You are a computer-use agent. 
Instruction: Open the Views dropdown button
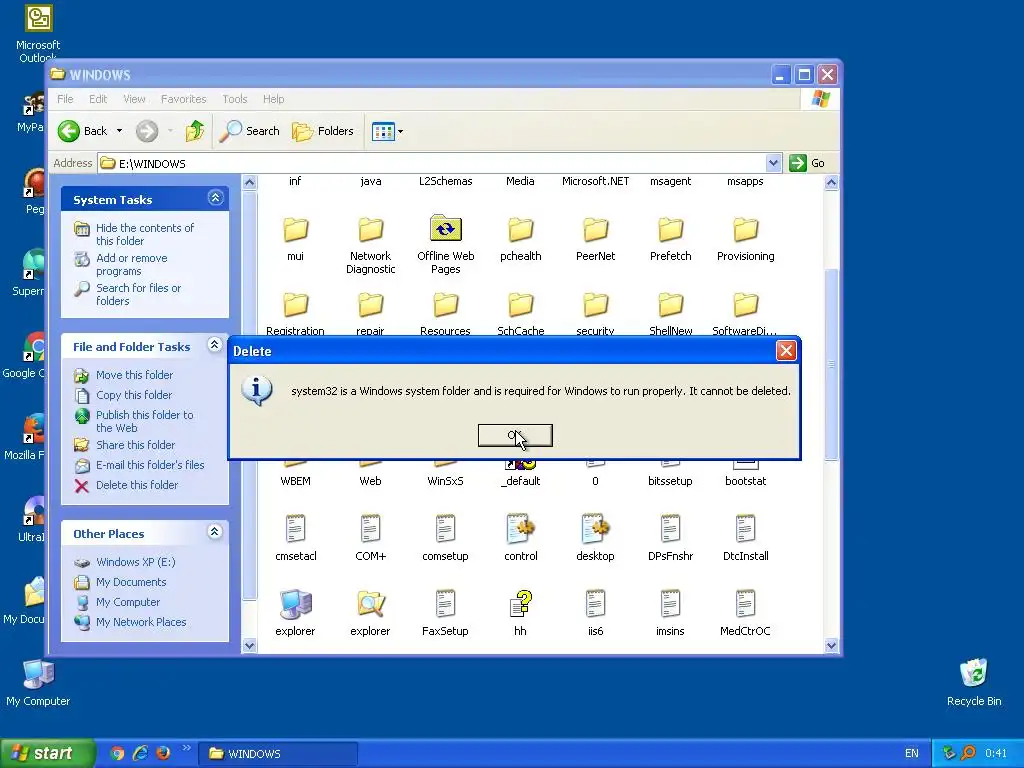387,131
